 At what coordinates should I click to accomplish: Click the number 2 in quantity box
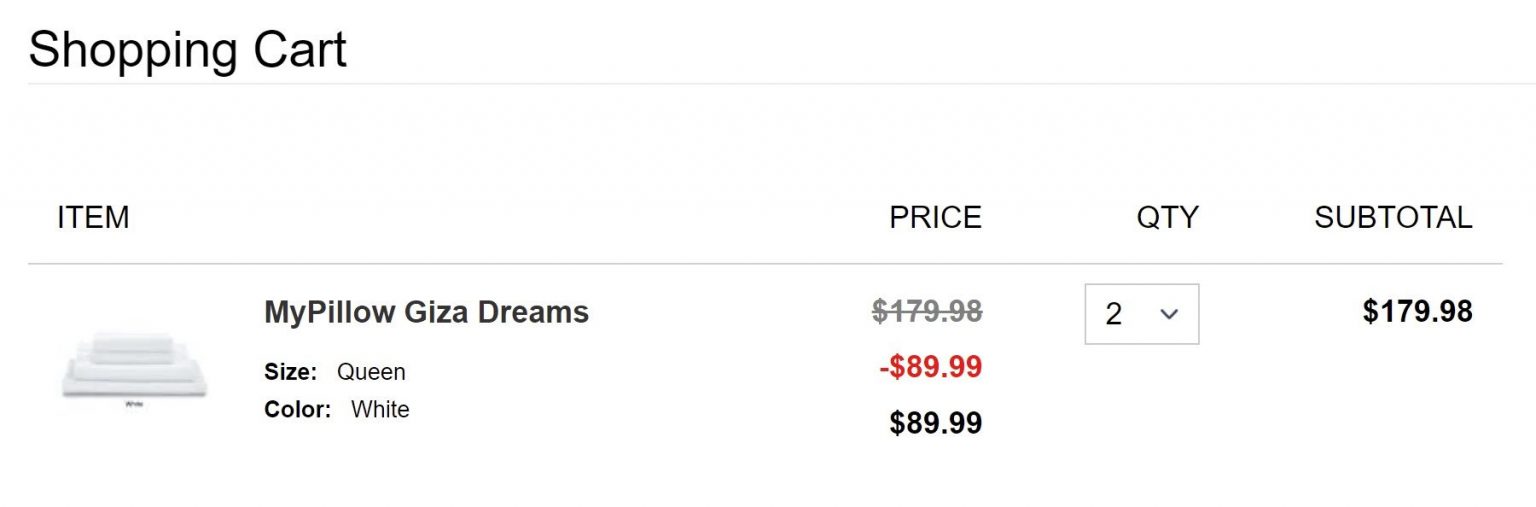tap(1114, 314)
